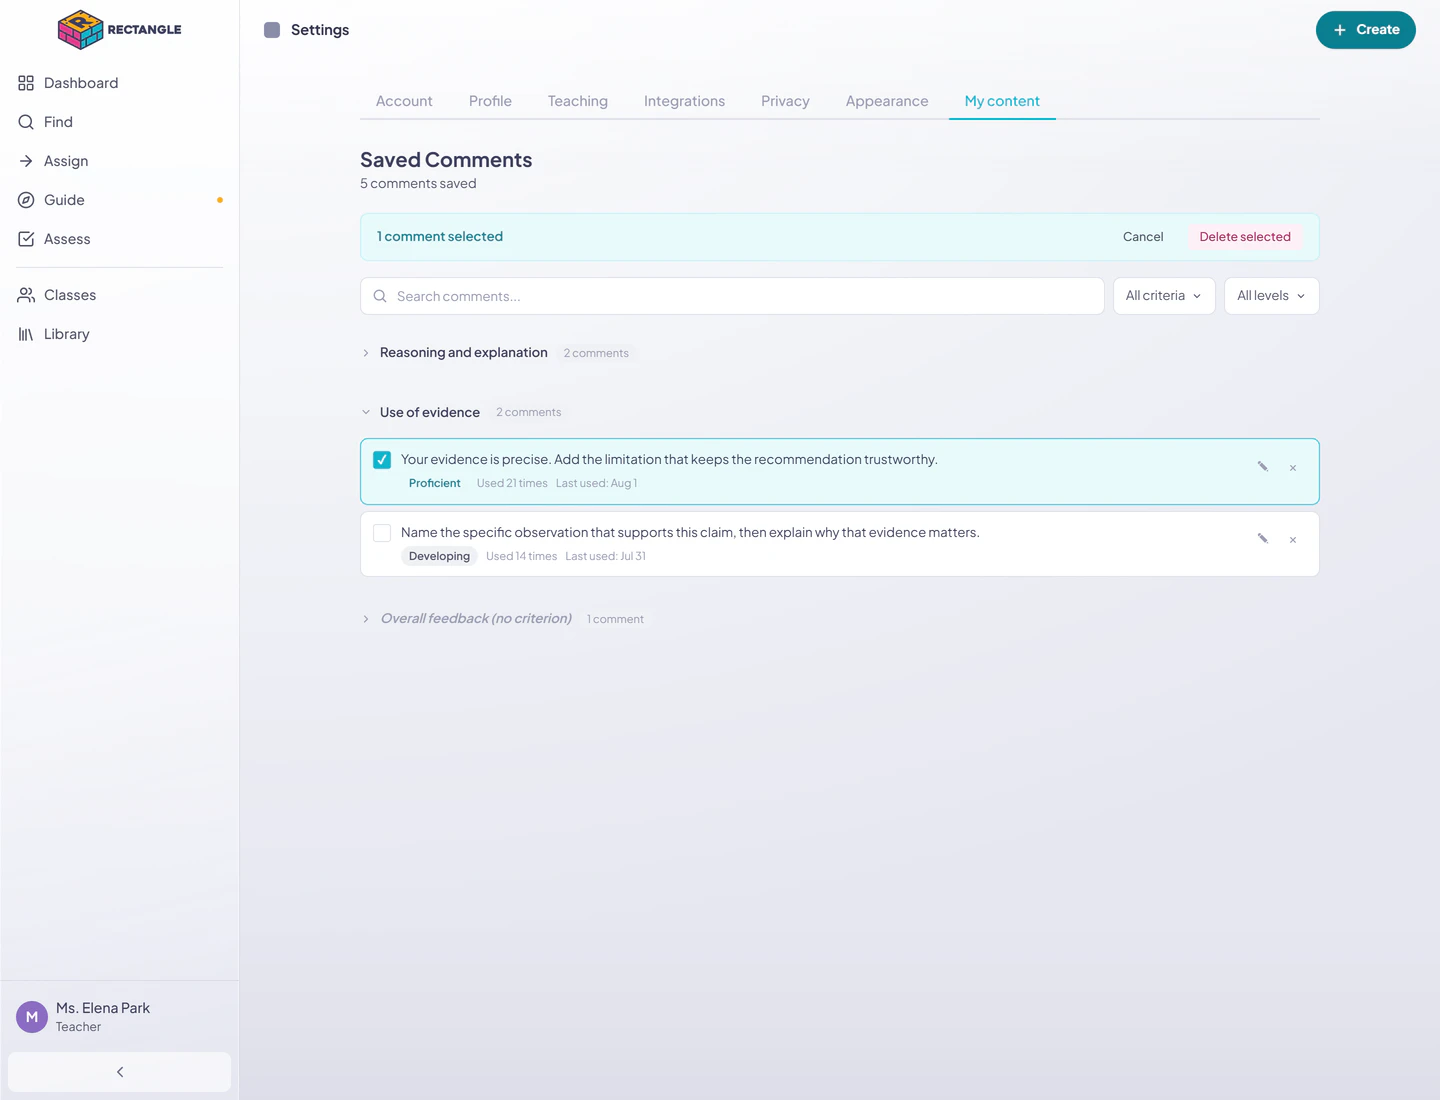The height and width of the screenshot is (1100, 1440).
Task: Expand the Reasoning and explanation group
Action: point(366,353)
